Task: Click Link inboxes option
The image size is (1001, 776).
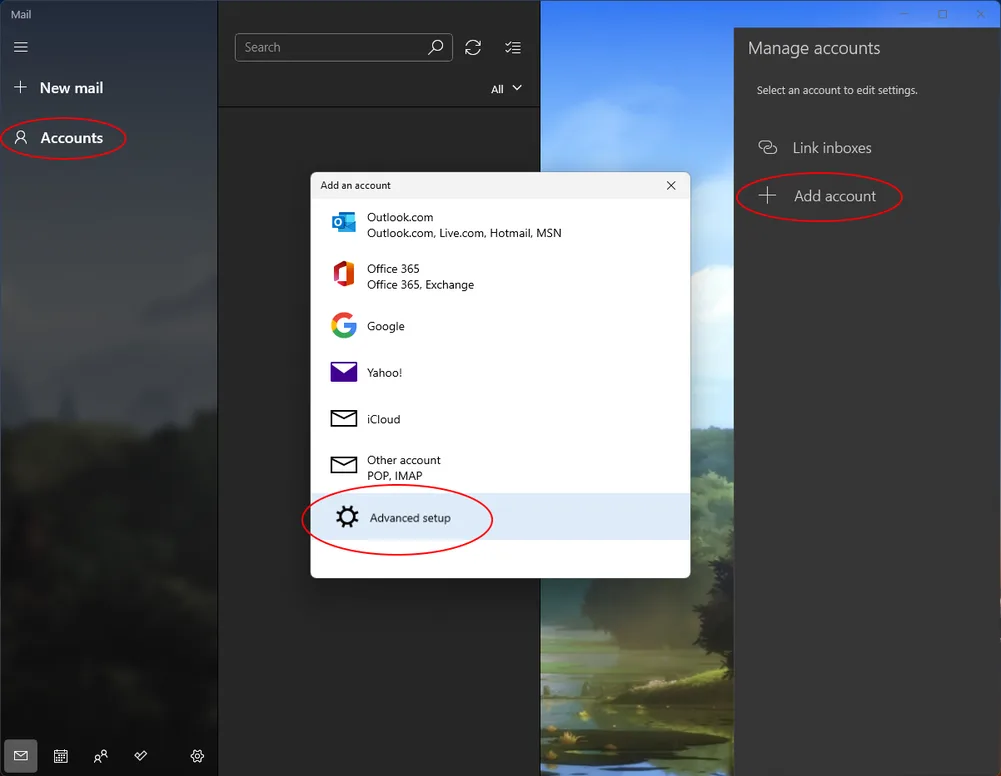Action: [x=831, y=148]
